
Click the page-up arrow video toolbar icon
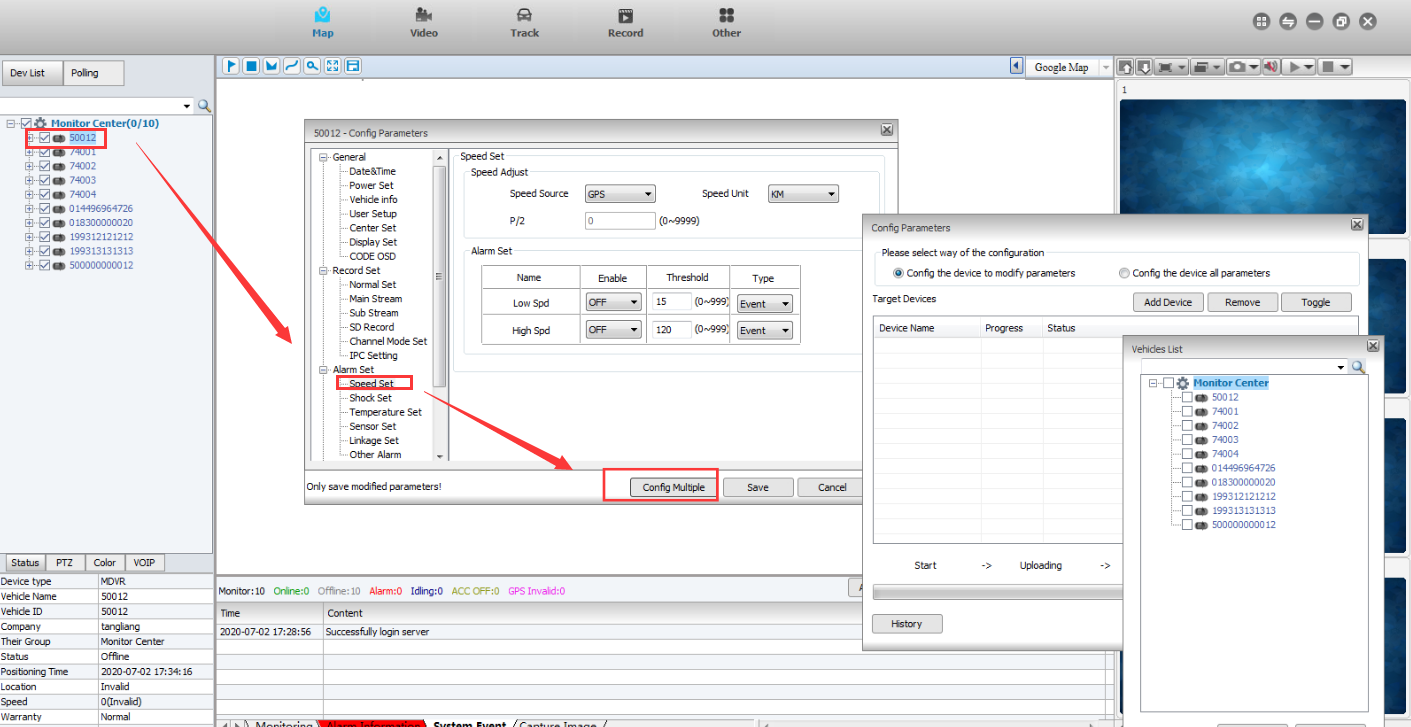point(1126,67)
